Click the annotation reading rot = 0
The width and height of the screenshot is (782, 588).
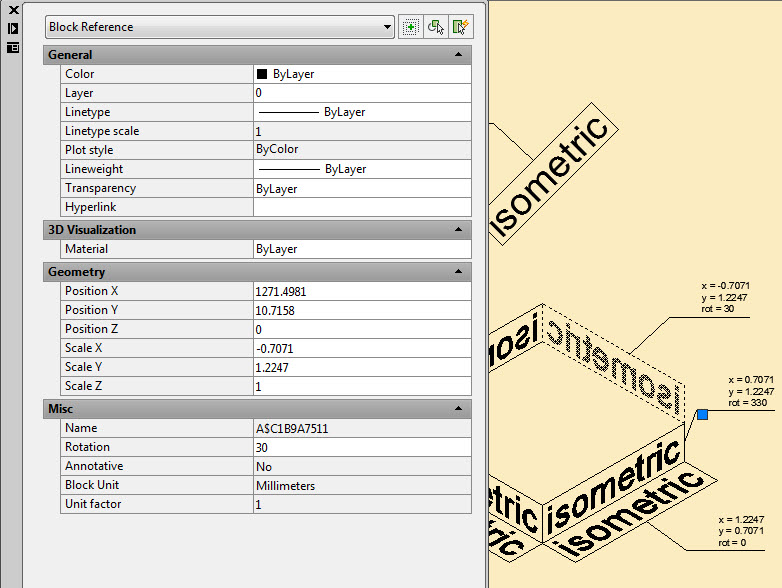click(x=732, y=543)
